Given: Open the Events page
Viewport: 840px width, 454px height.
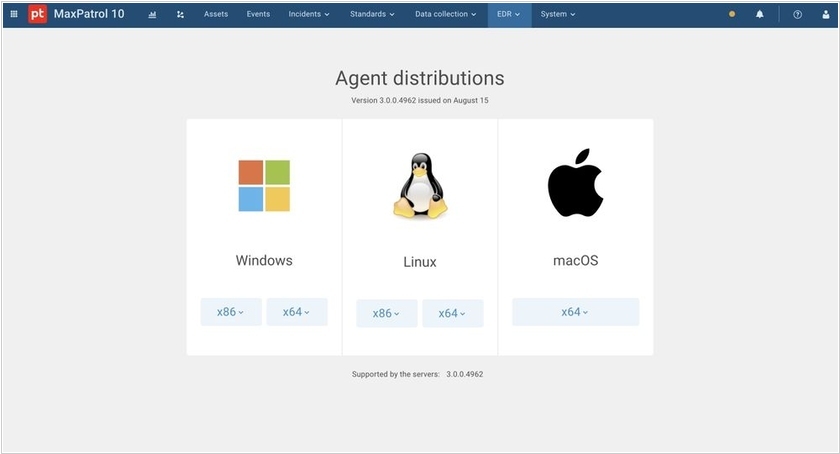Looking at the screenshot, I should click(258, 14).
